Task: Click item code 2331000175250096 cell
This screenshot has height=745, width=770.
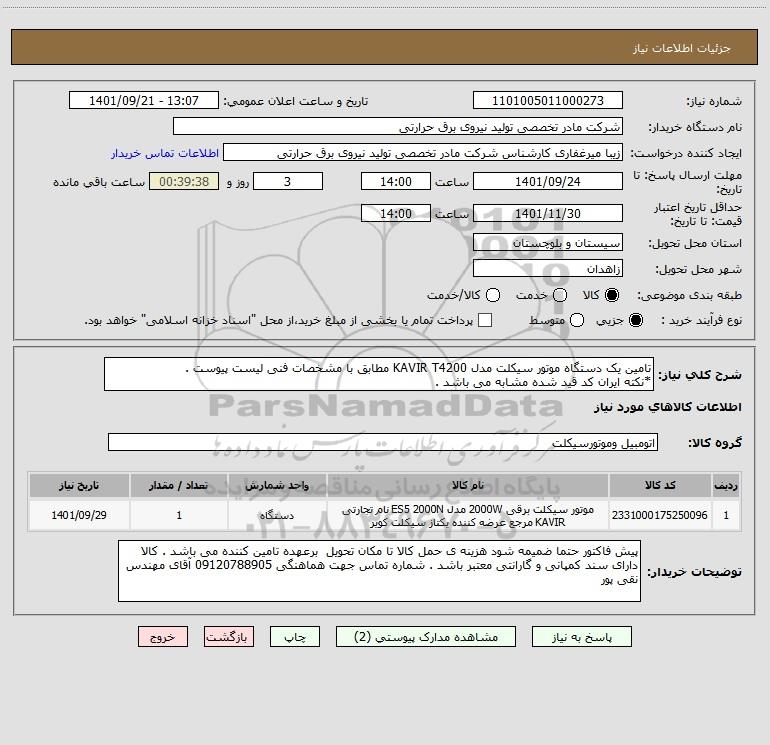Action: (x=660, y=515)
